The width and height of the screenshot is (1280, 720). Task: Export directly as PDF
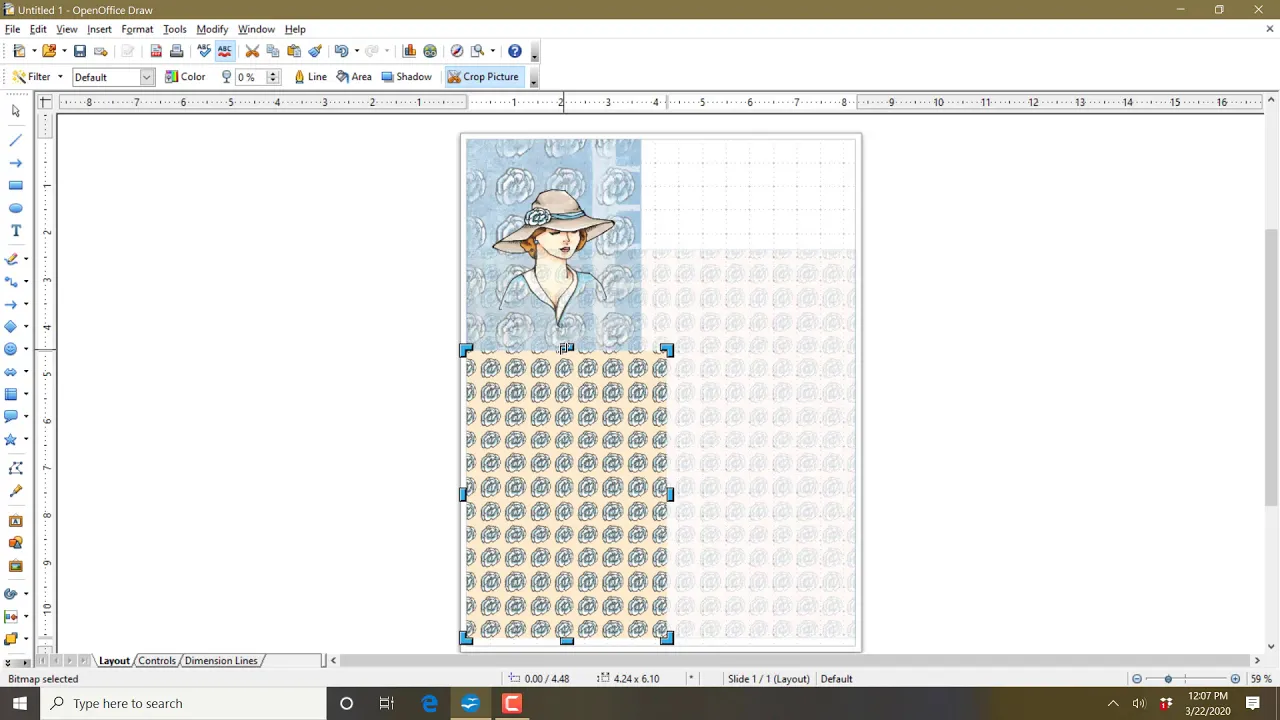pyautogui.click(x=156, y=51)
